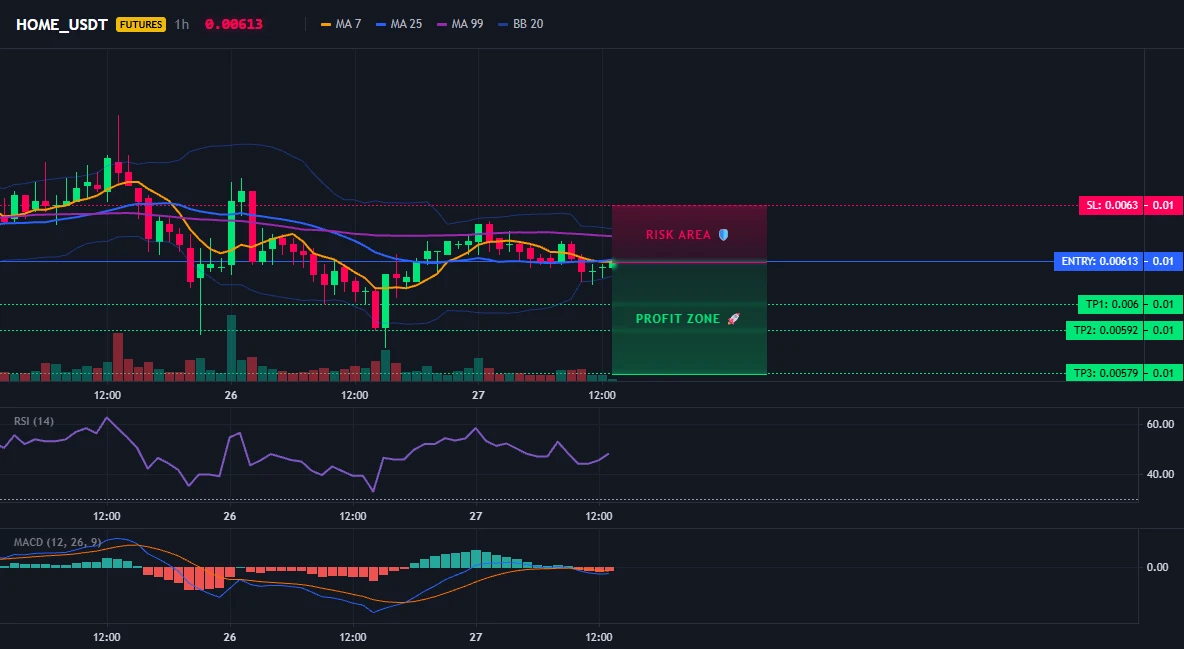The image size is (1184, 649).
Task: Click the rocket icon beside PROFIT ZONE
Action: (733, 319)
